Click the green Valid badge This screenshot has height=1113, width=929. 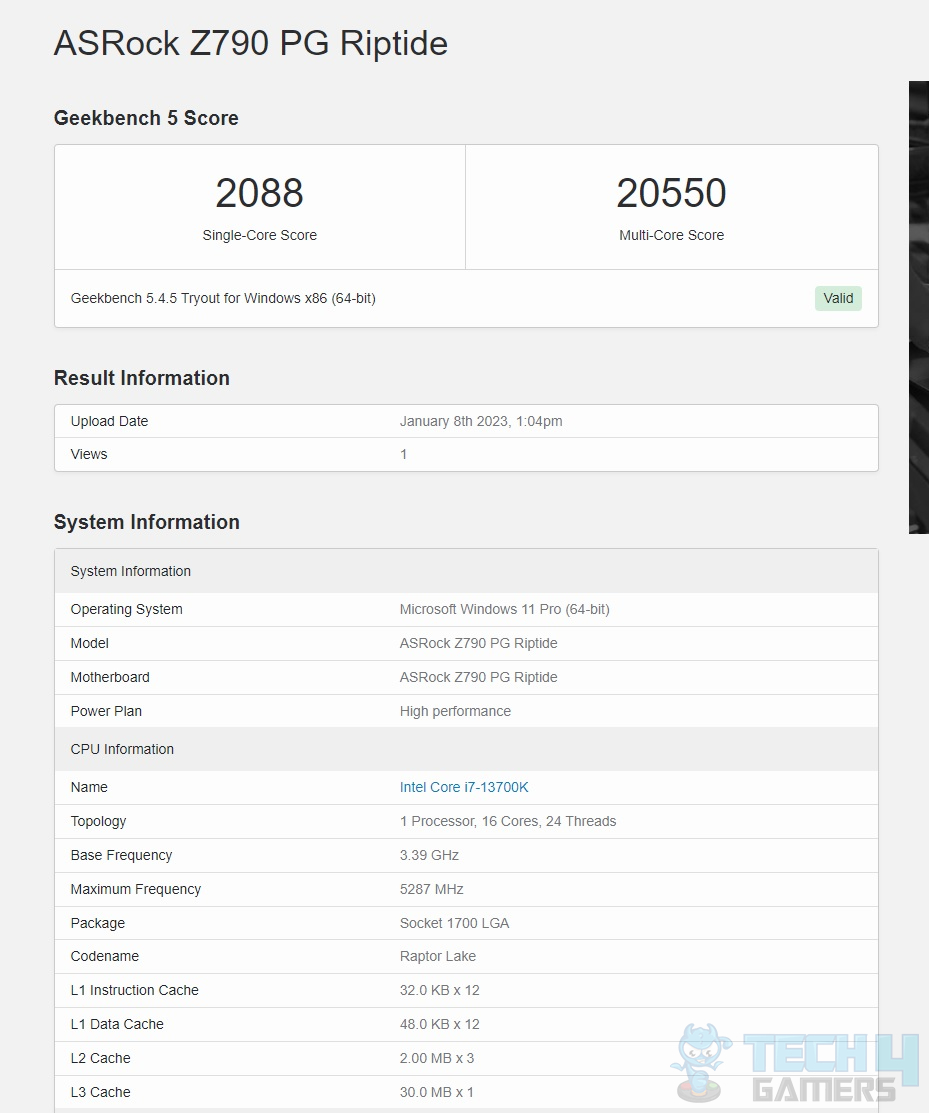click(x=838, y=298)
